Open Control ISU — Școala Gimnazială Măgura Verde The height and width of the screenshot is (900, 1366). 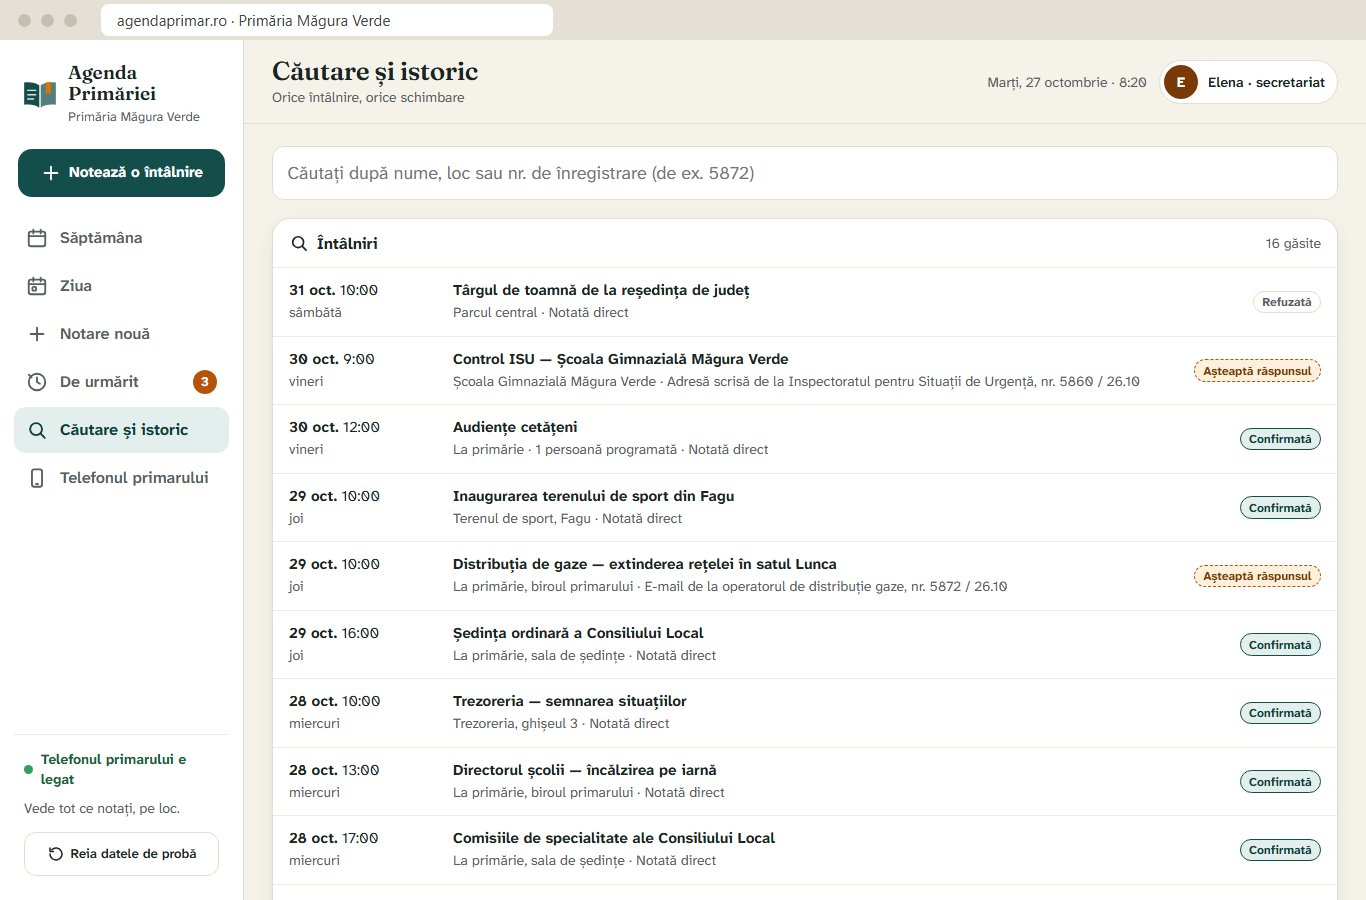[x=805, y=371]
